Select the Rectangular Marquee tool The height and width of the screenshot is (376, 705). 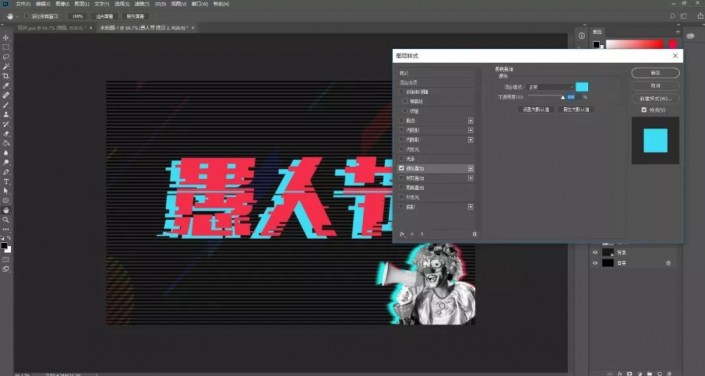[x=6, y=47]
